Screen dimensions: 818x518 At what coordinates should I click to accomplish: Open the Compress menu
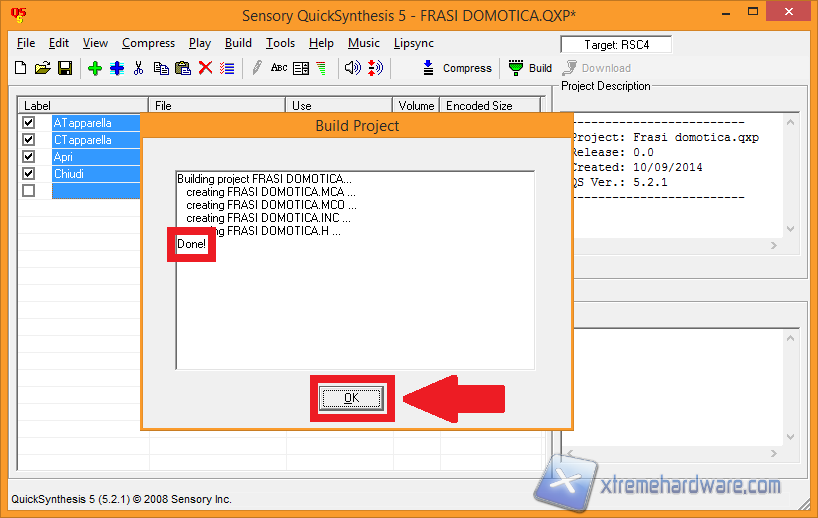tap(148, 43)
